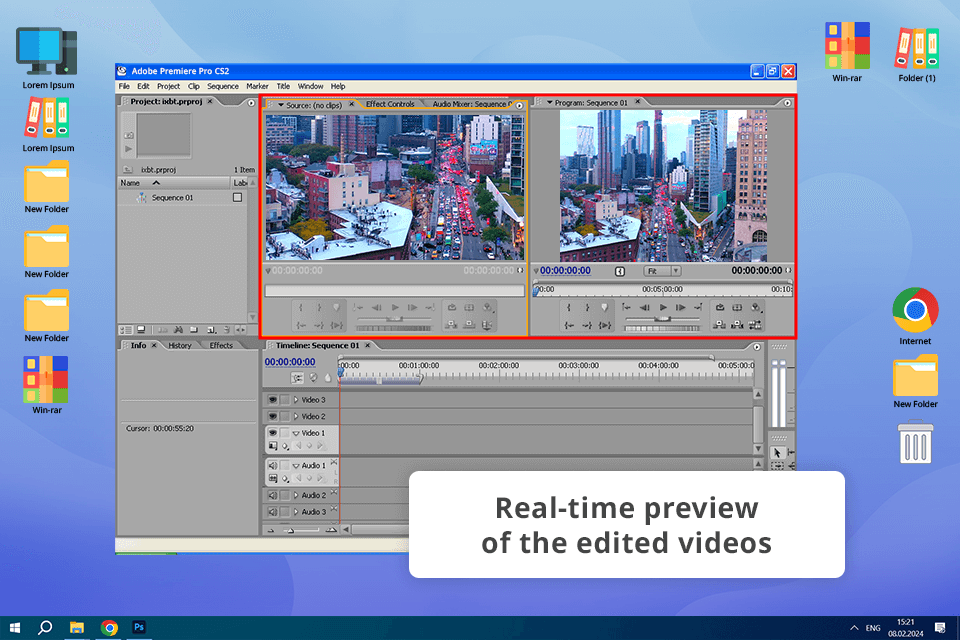Click Insert button in Source monitor
The width and height of the screenshot is (960, 640).
point(451,325)
